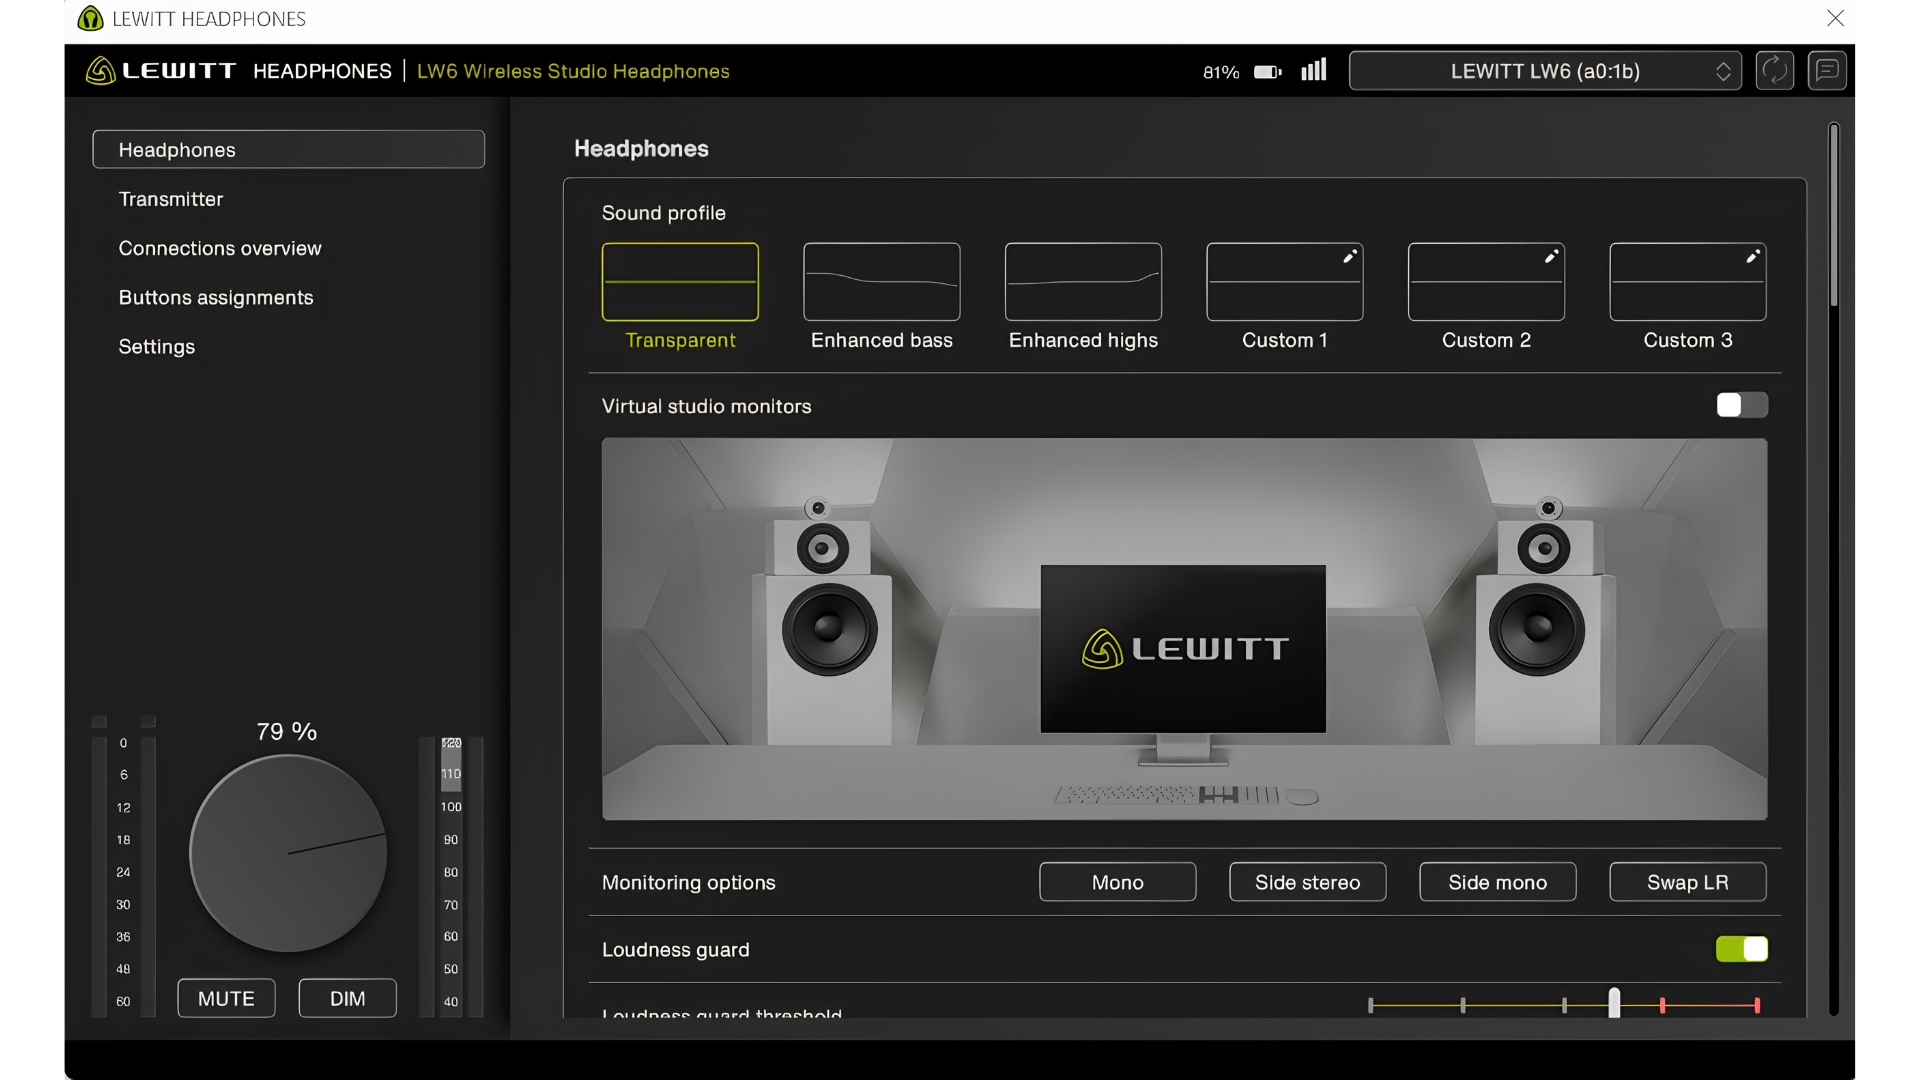The width and height of the screenshot is (1920, 1080).
Task: Select Swap LR monitoring option
Action: pos(1687,882)
